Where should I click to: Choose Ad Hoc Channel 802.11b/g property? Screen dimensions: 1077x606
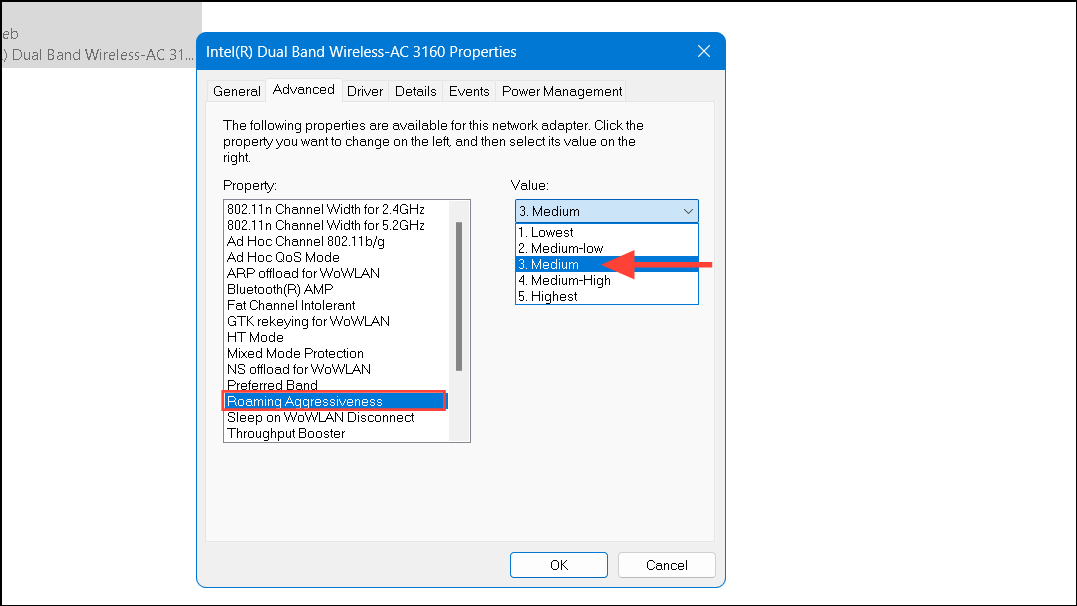(x=337, y=241)
